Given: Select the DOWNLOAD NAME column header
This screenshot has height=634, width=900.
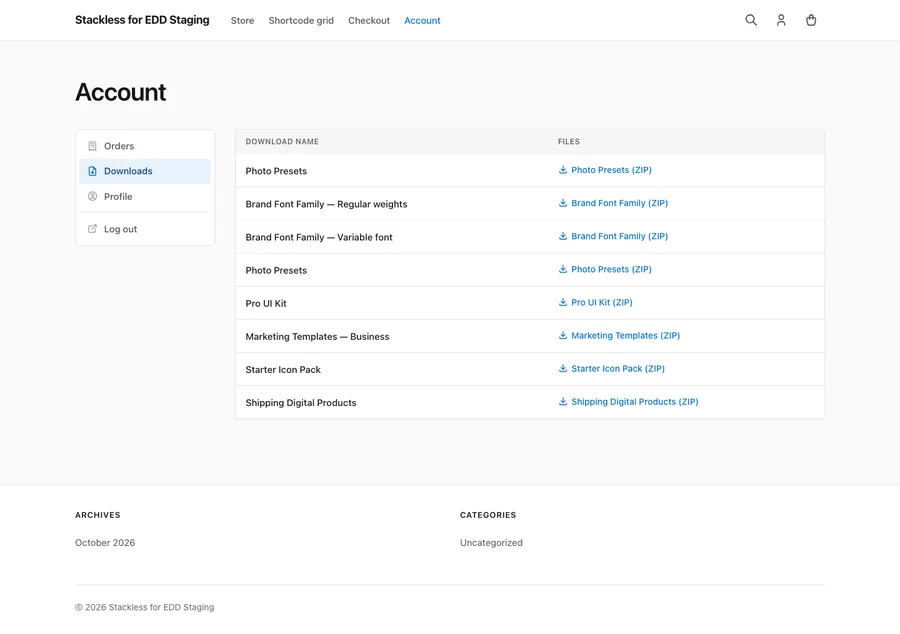Looking at the screenshot, I should [x=282, y=142].
